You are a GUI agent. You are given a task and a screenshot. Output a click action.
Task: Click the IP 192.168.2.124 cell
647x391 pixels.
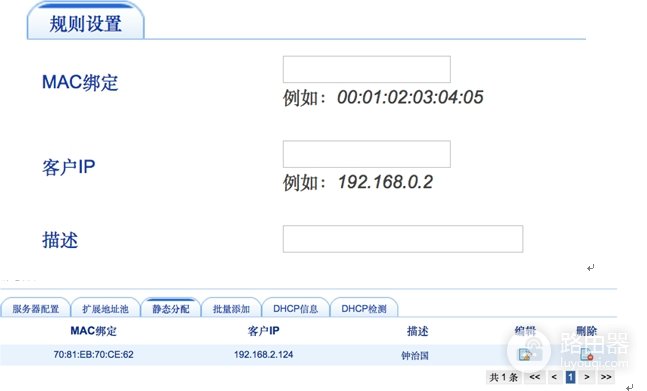point(263,354)
